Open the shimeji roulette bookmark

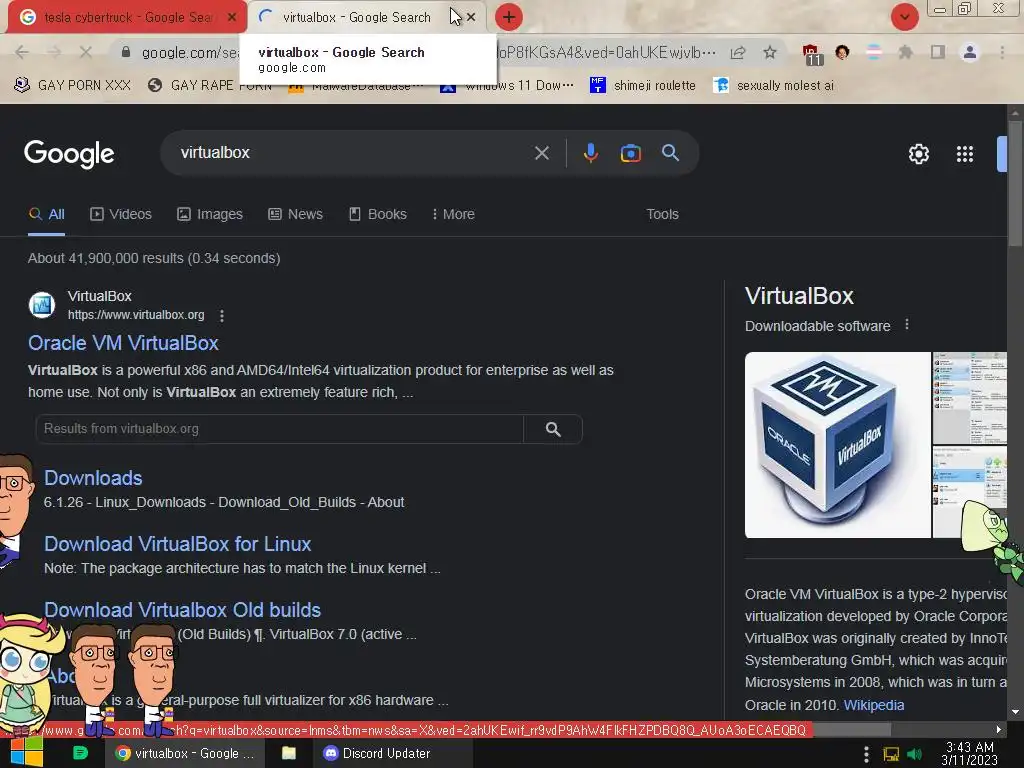pos(643,85)
